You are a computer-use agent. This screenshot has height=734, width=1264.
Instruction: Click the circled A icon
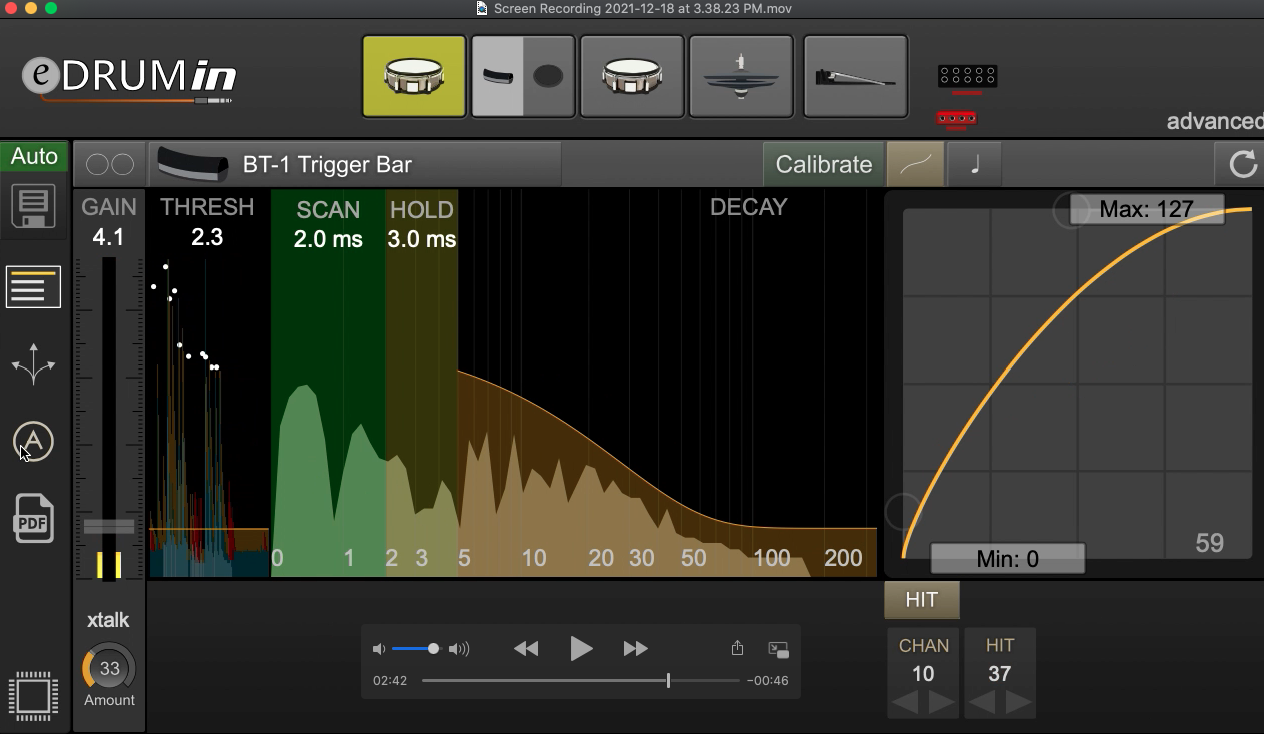(33, 442)
